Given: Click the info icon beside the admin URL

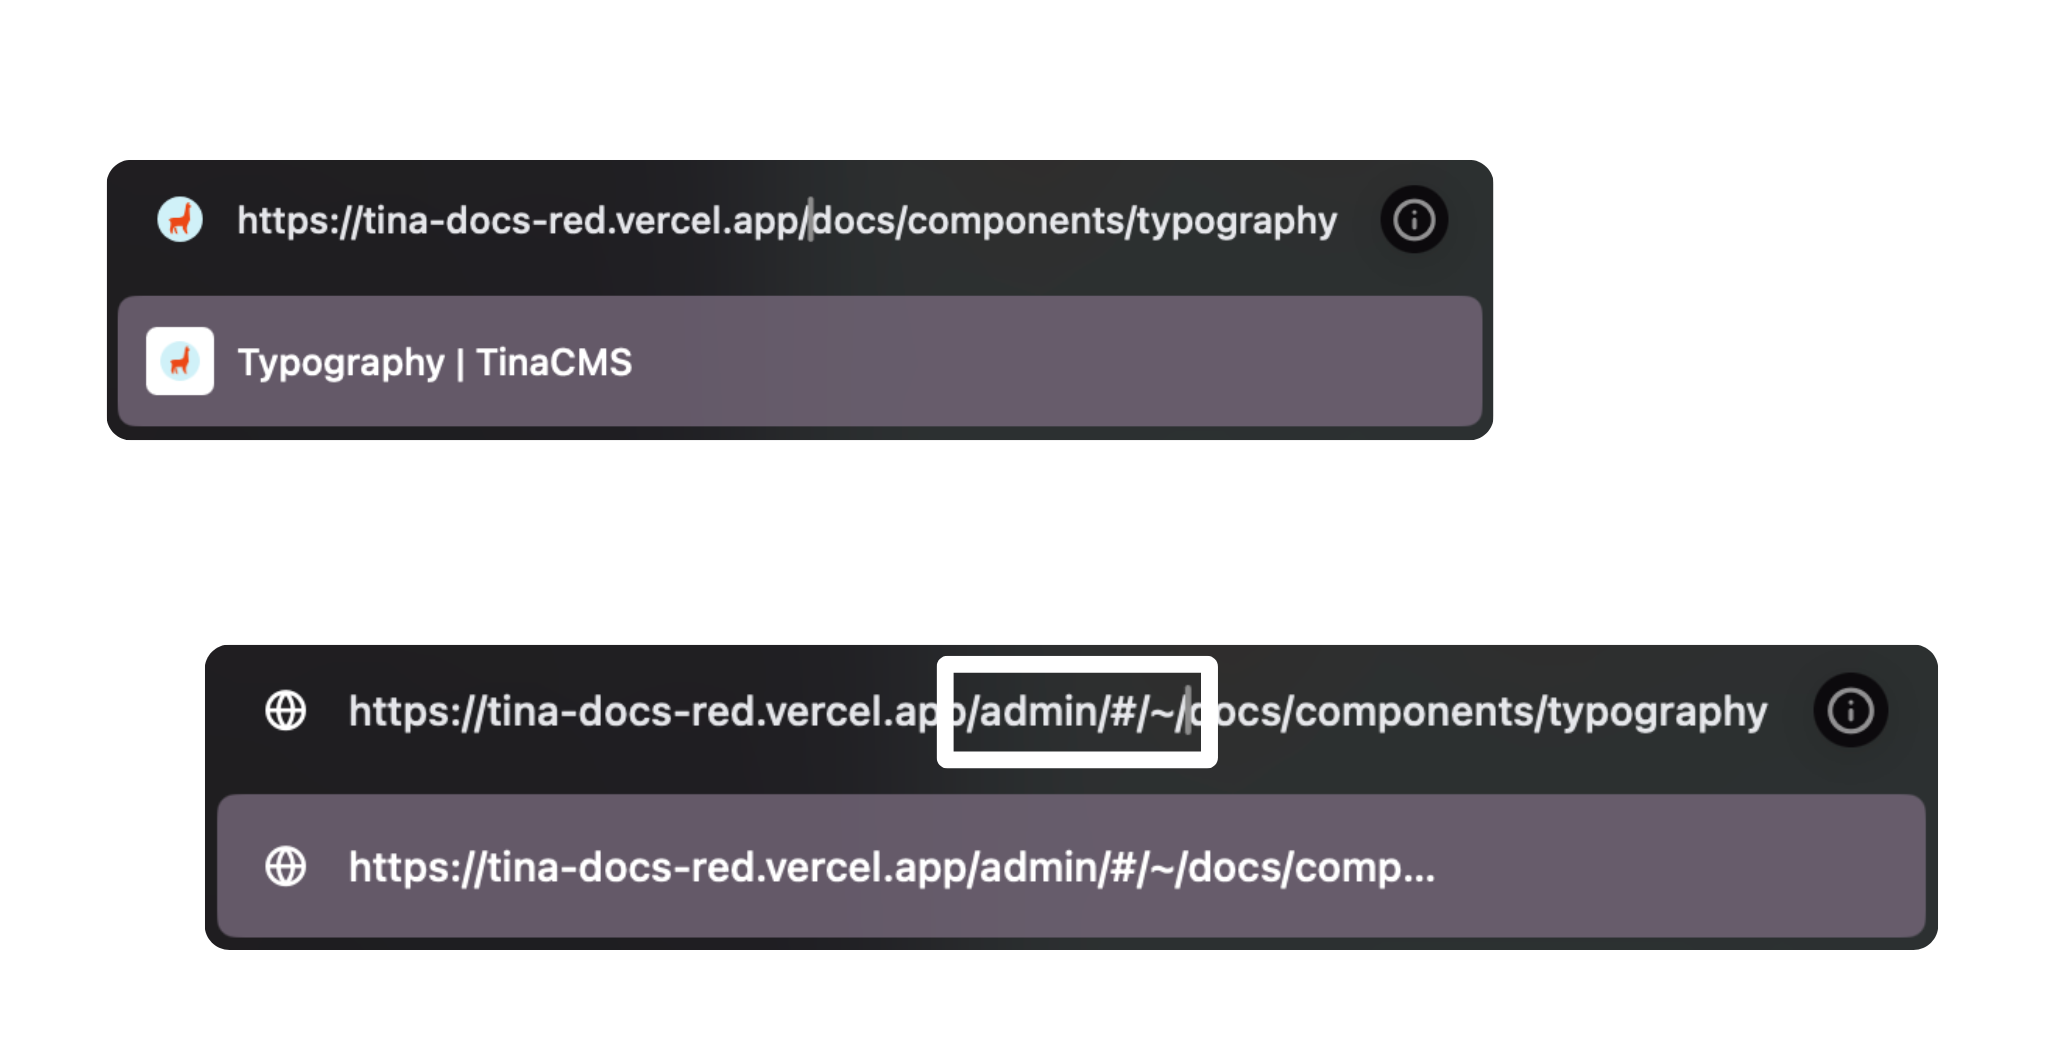Looking at the screenshot, I should pos(1850,711).
